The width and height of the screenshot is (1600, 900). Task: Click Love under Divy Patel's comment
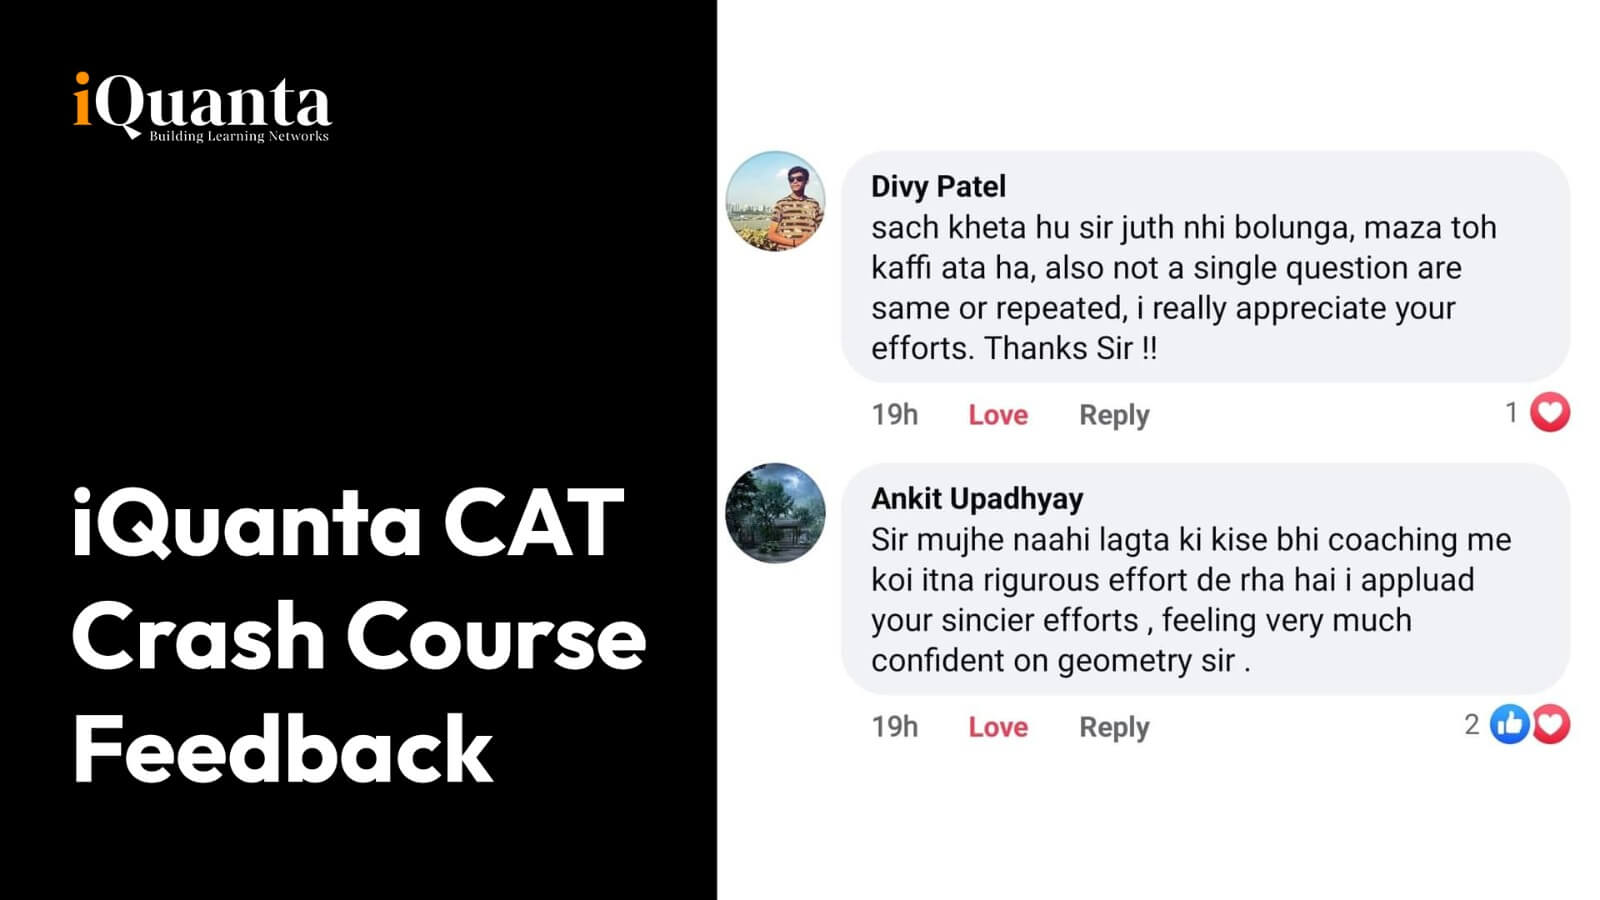[x=998, y=414]
